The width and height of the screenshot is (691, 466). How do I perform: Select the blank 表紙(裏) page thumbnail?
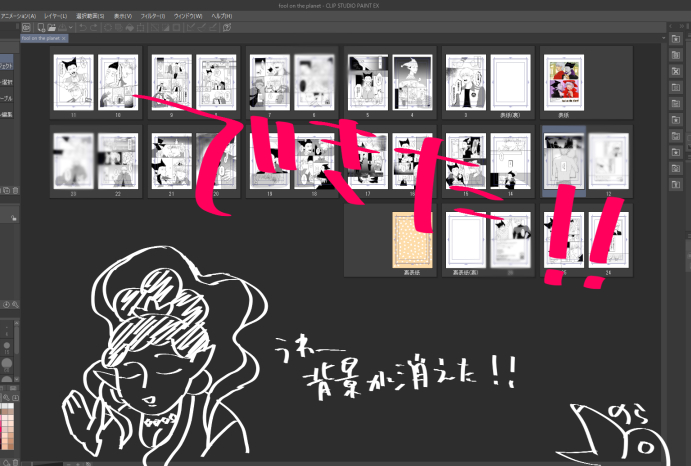[510, 82]
